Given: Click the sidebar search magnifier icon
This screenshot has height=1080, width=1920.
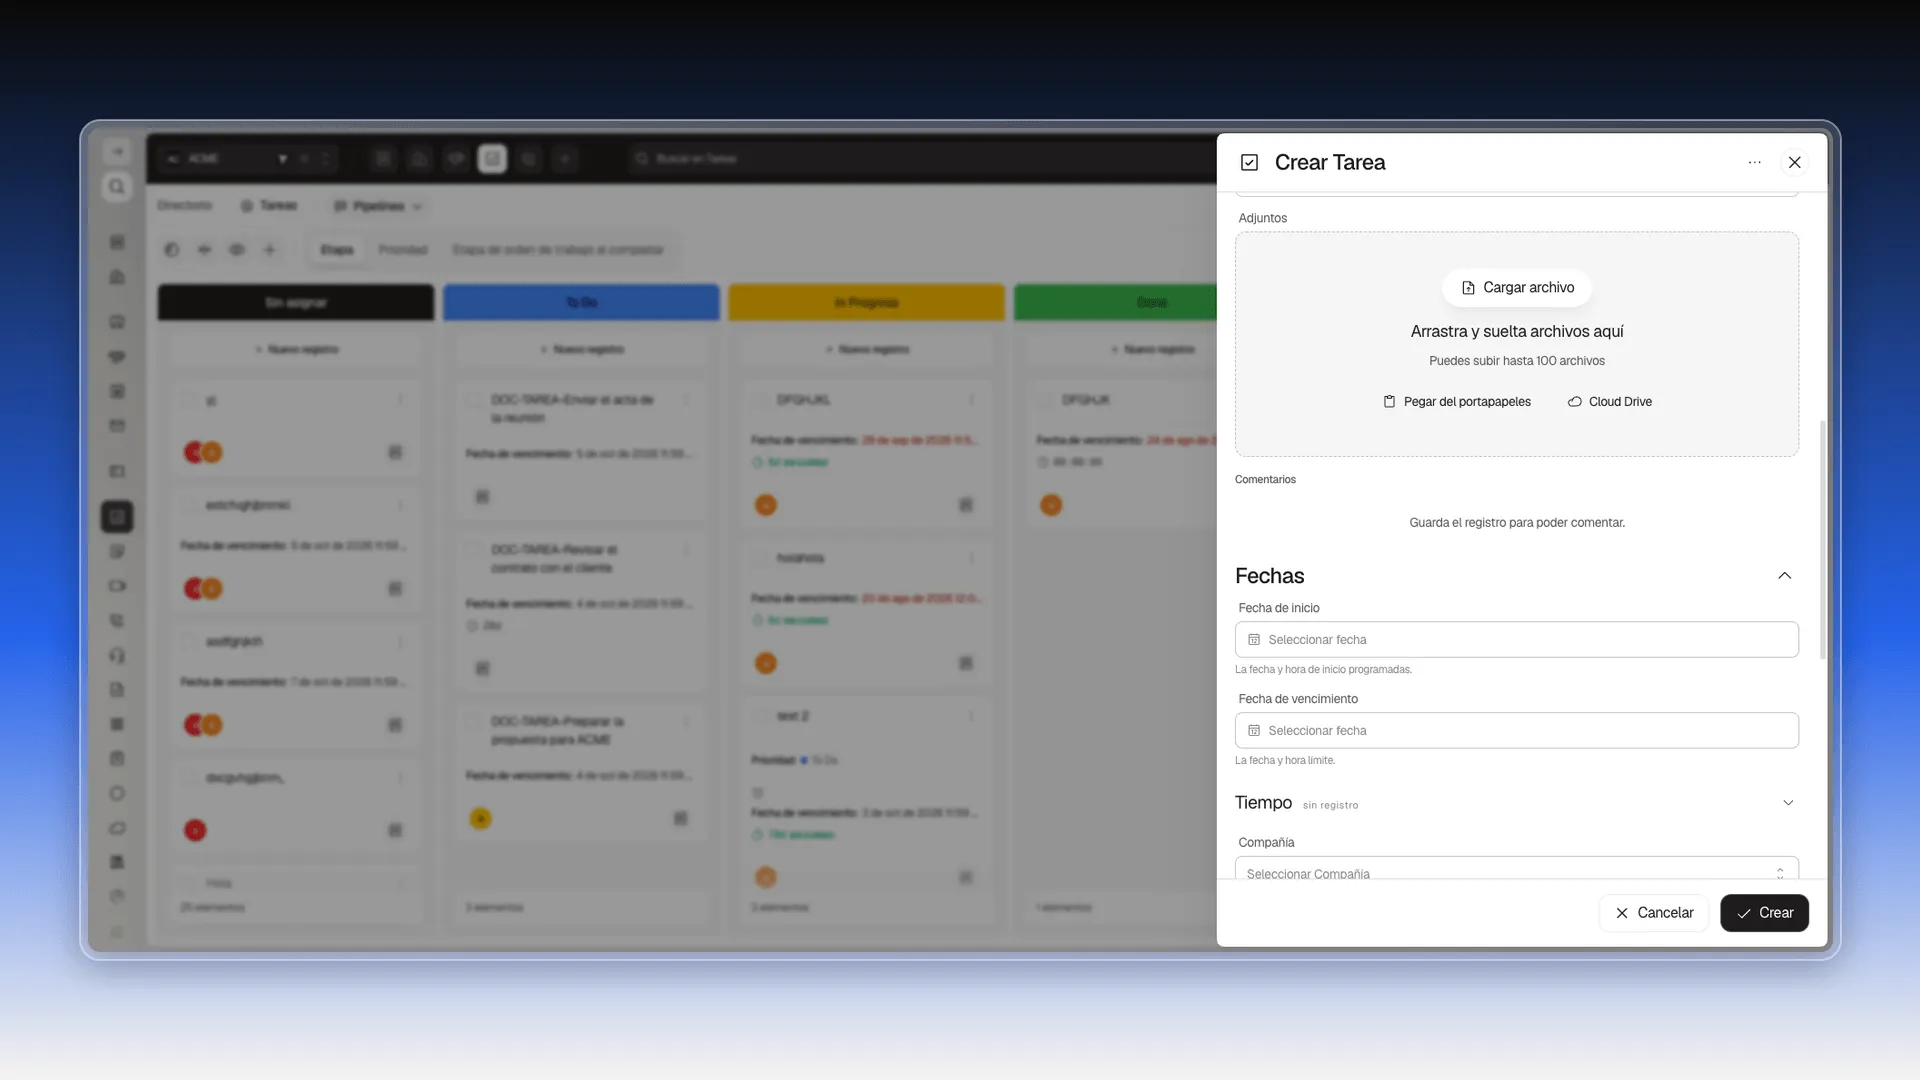Looking at the screenshot, I should 117,187.
